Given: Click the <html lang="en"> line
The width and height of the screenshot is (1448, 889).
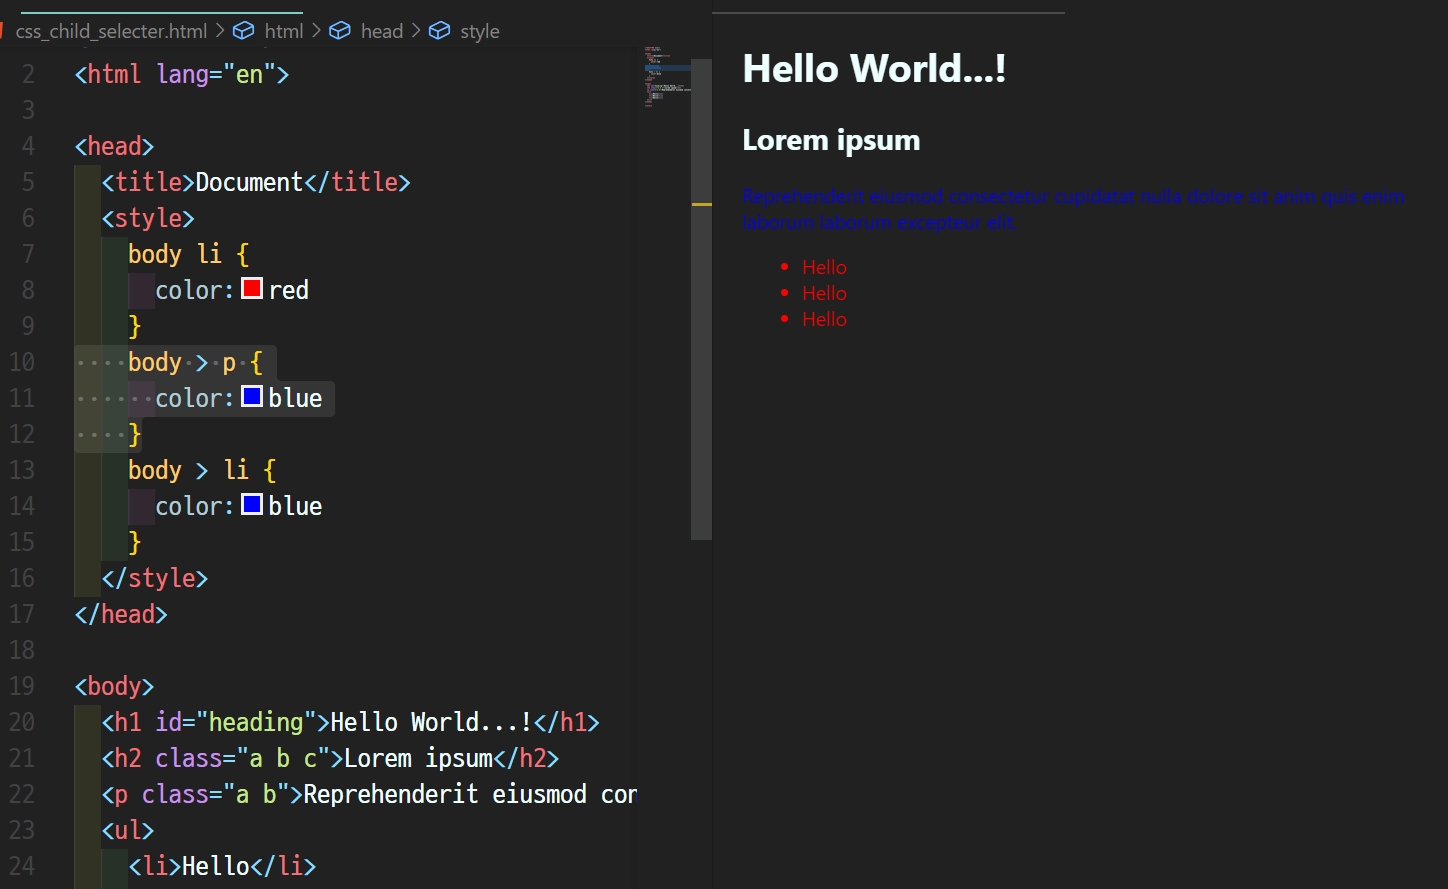Looking at the screenshot, I should pyautogui.click(x=182, y=74).
